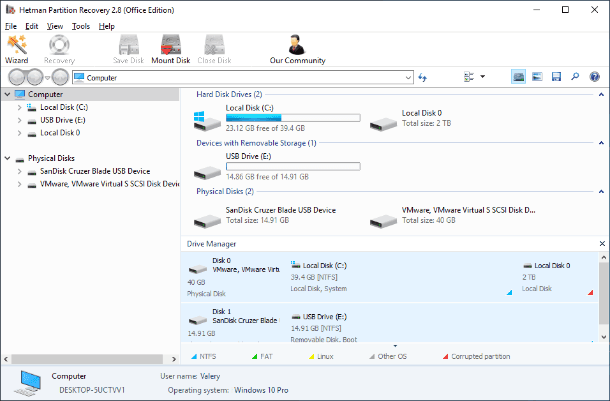Click the USB Drive (E:) usage bar

(x=293, y=166)
